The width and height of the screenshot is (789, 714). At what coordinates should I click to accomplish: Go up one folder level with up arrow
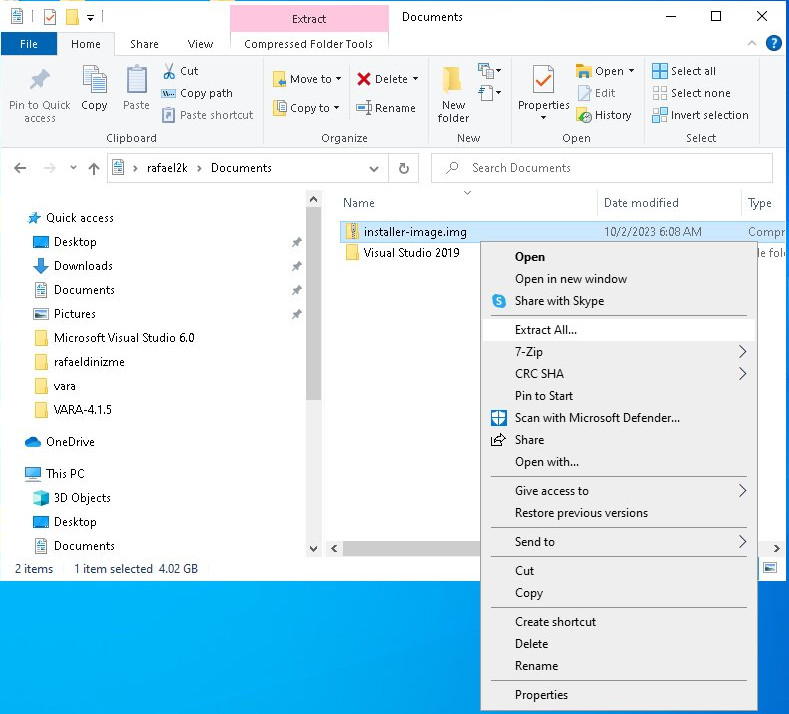coord(94,168)
